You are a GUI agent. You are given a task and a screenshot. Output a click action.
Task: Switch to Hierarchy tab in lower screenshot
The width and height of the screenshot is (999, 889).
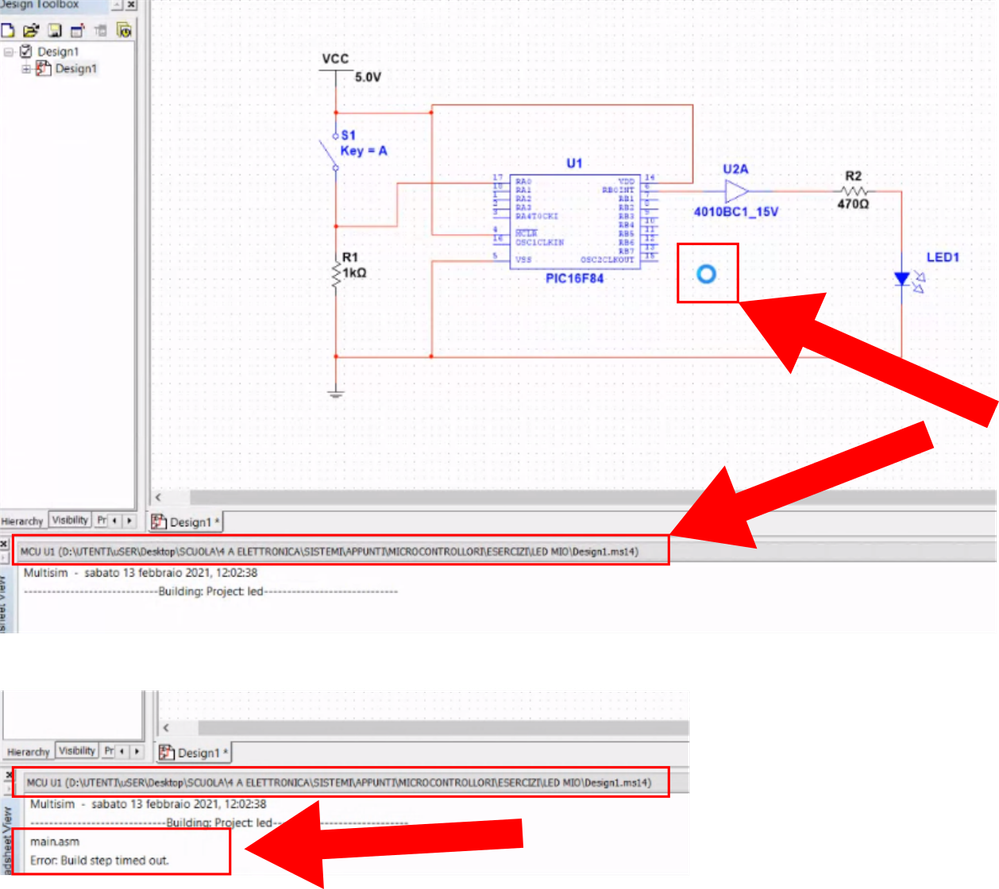[28, 752]
